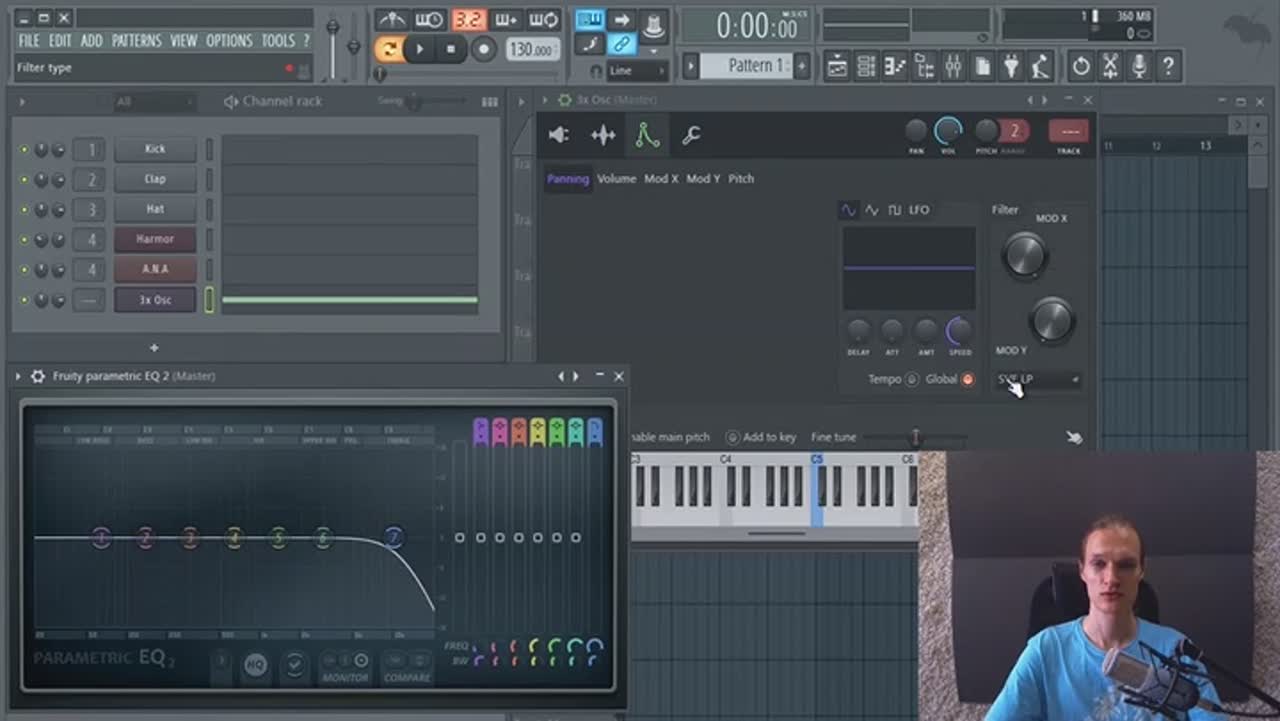
Task: Click the microphone recording icon in toolbar
Action: 1138,67
